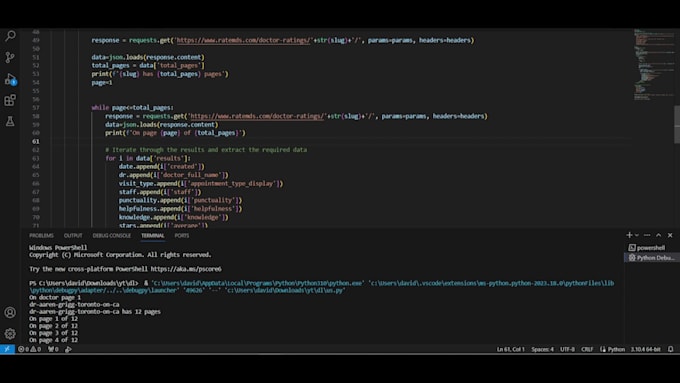The width and height of the screenshot is (680, 383).
Task: Click 'for i in data['results']:' line
Action: 147,158
